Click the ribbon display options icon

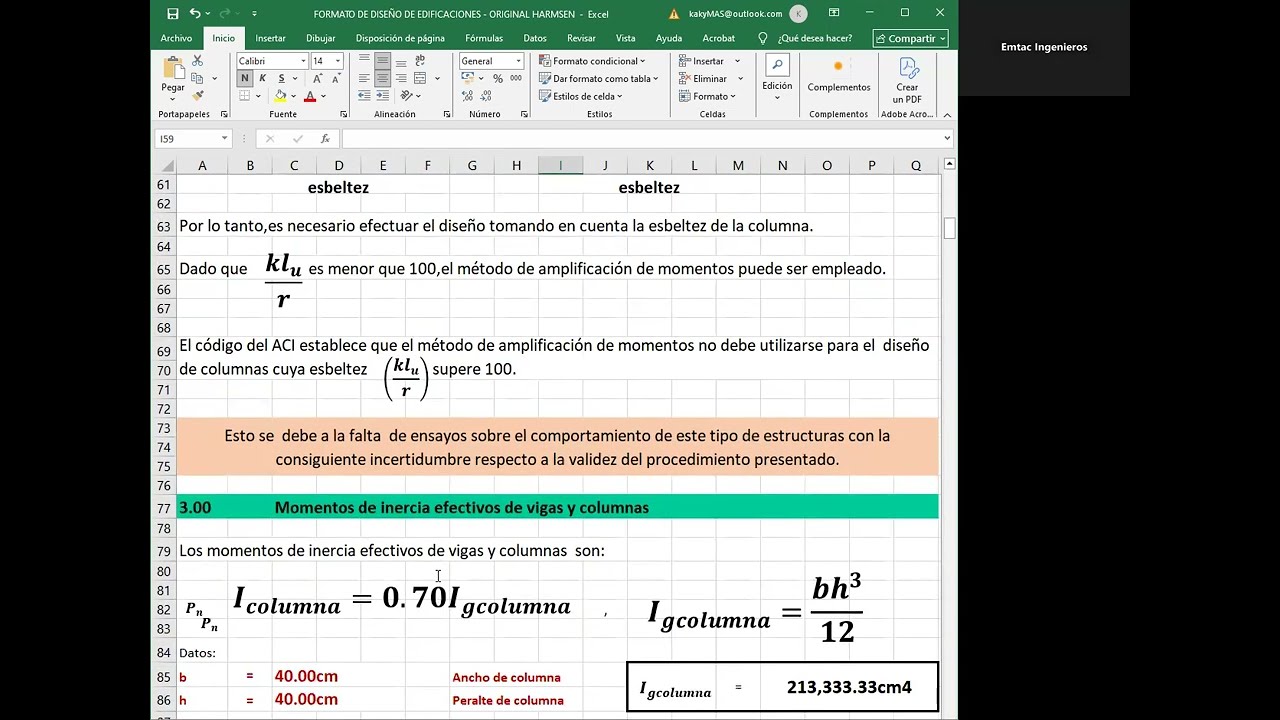coord(834,13)
